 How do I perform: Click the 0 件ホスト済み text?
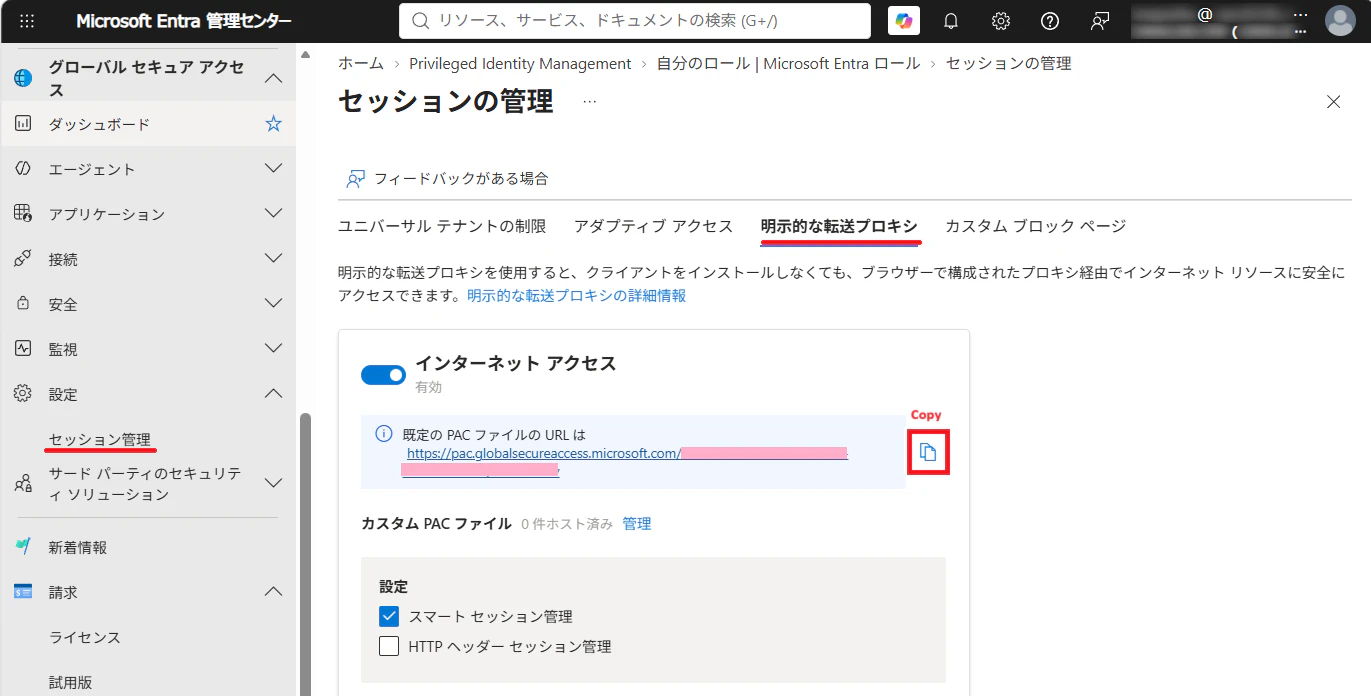567,523
